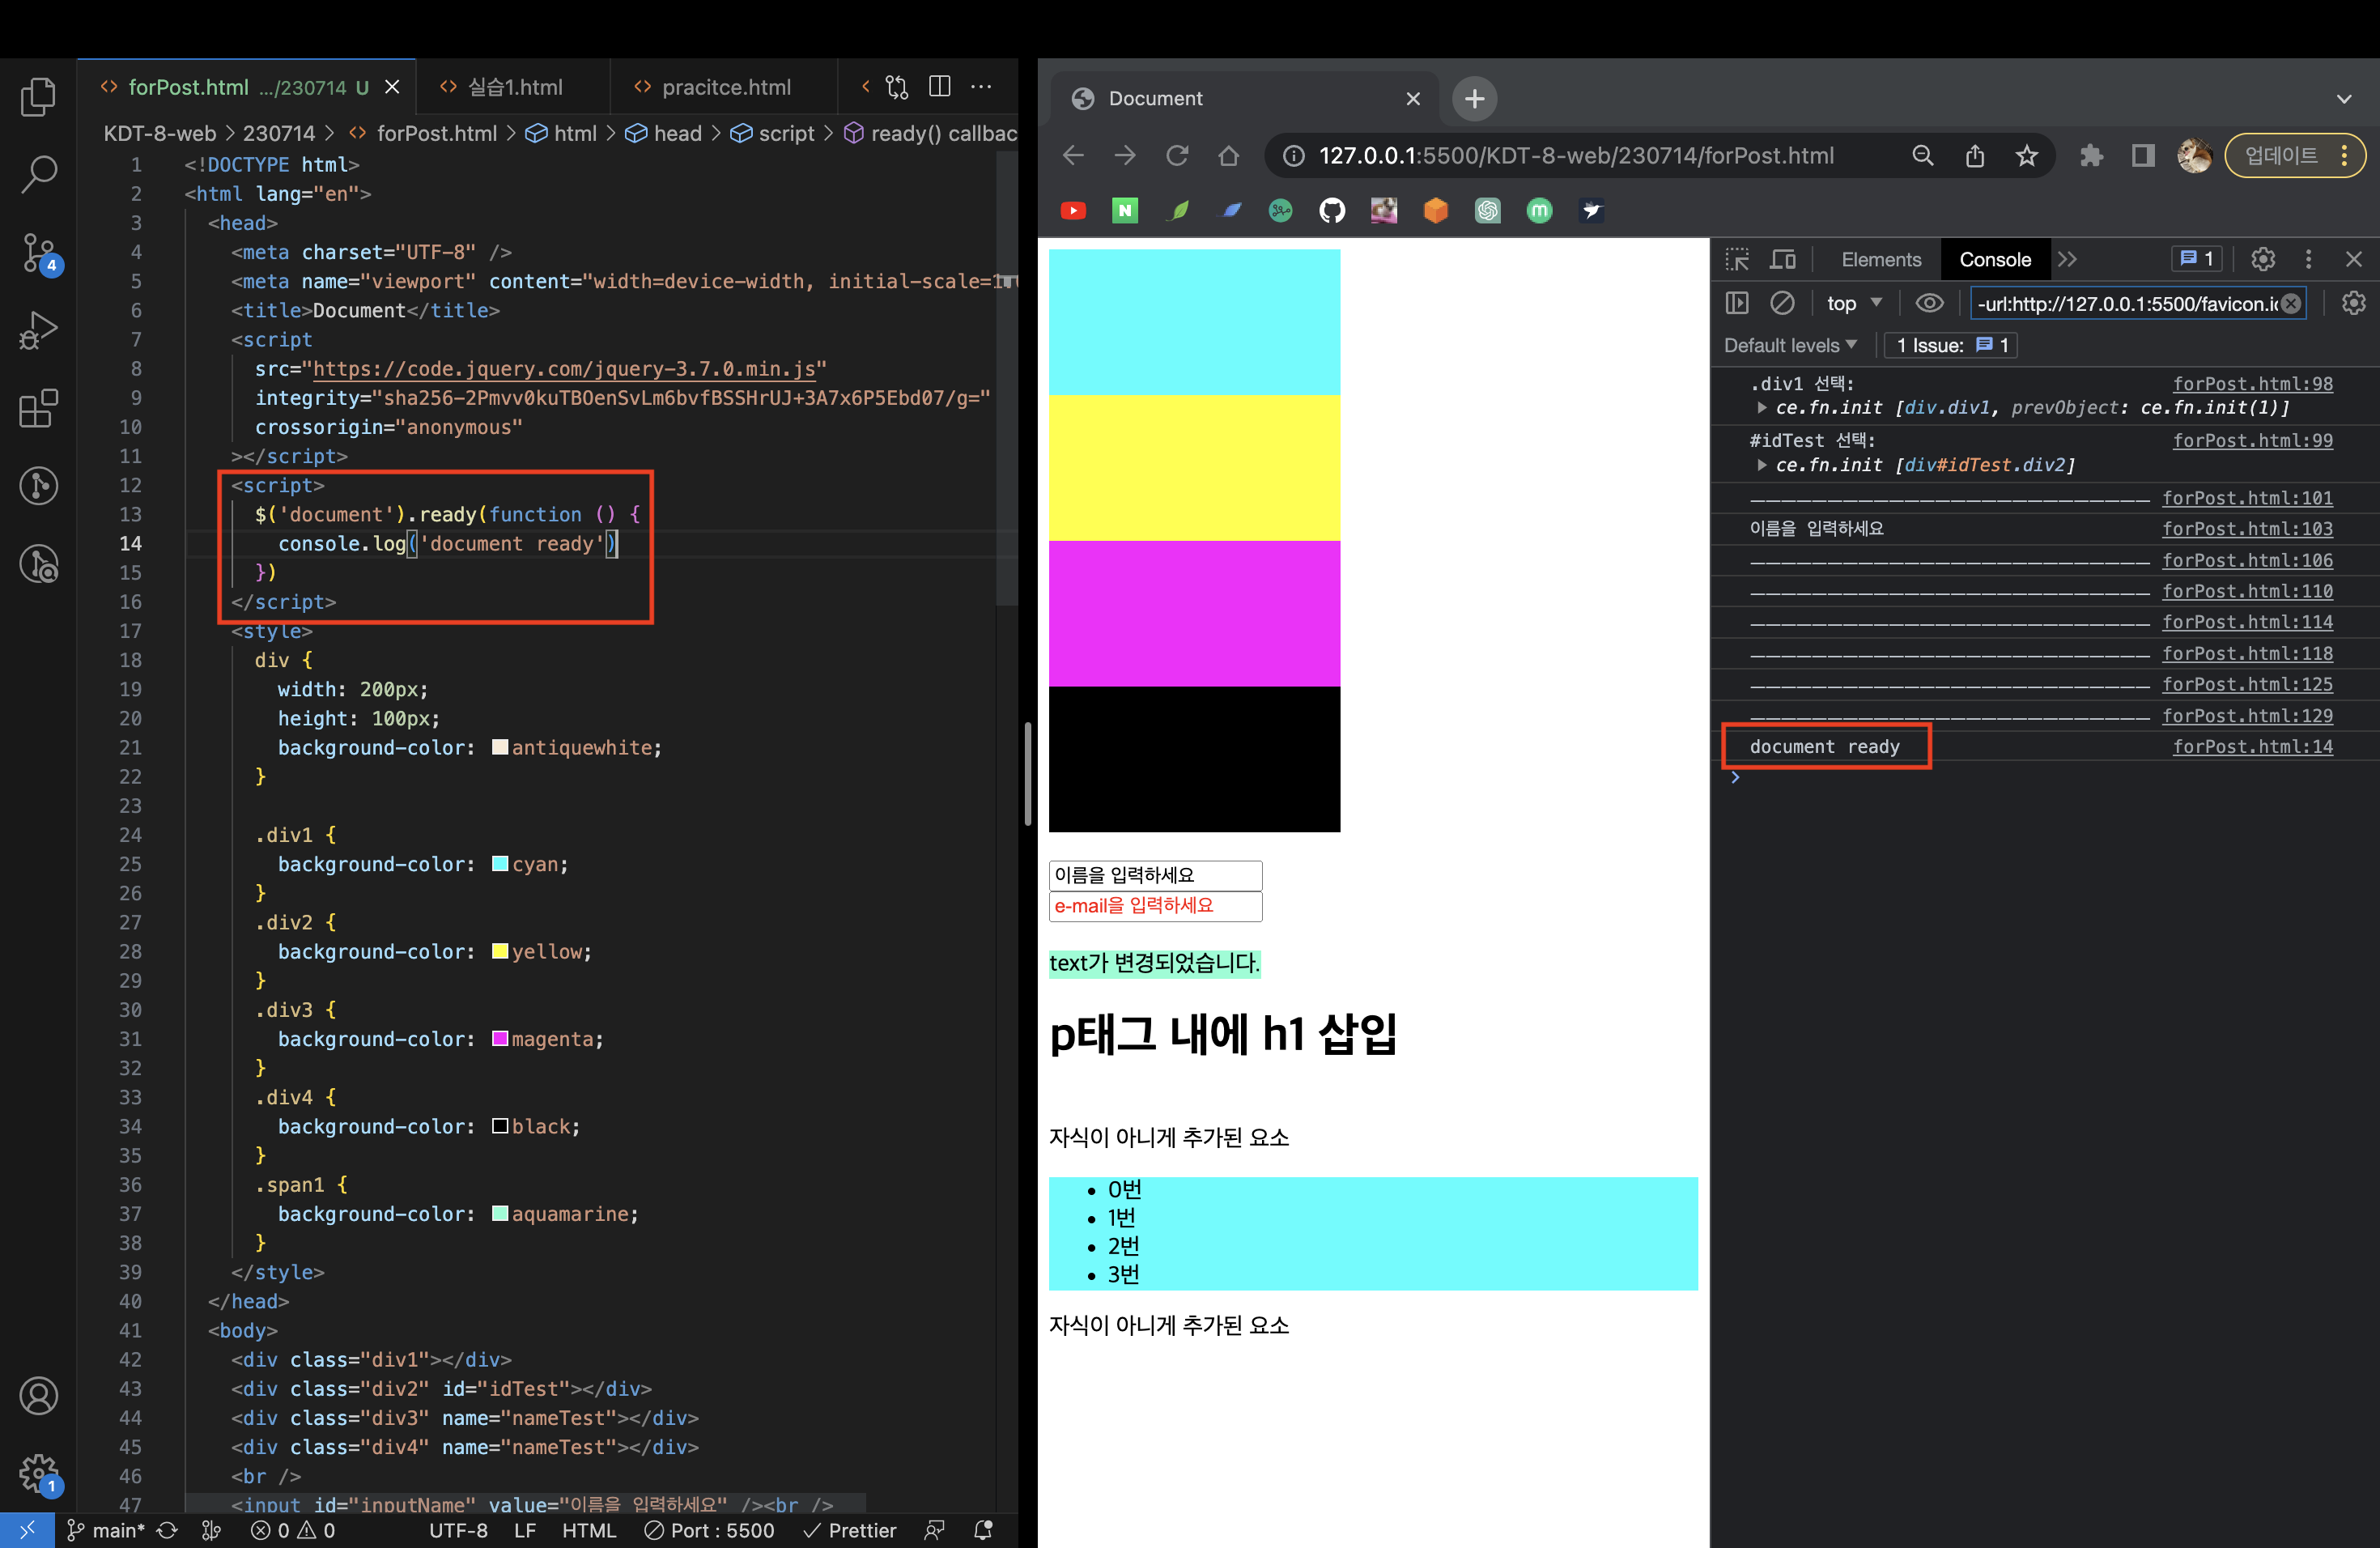Viewport: 2380px width, 1548px height.
Task: Open notifications bell in status bar
Action: 983,1530
